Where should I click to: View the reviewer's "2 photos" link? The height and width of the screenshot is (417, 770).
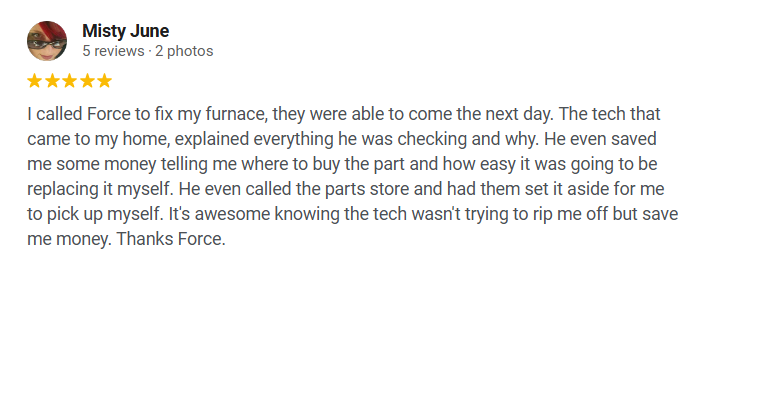point(184,51)
